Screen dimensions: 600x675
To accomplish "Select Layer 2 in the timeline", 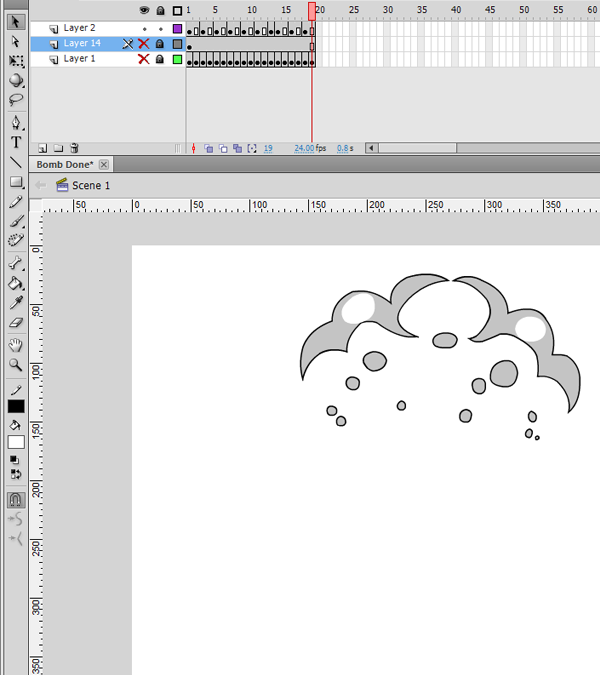I will [79, 28].
